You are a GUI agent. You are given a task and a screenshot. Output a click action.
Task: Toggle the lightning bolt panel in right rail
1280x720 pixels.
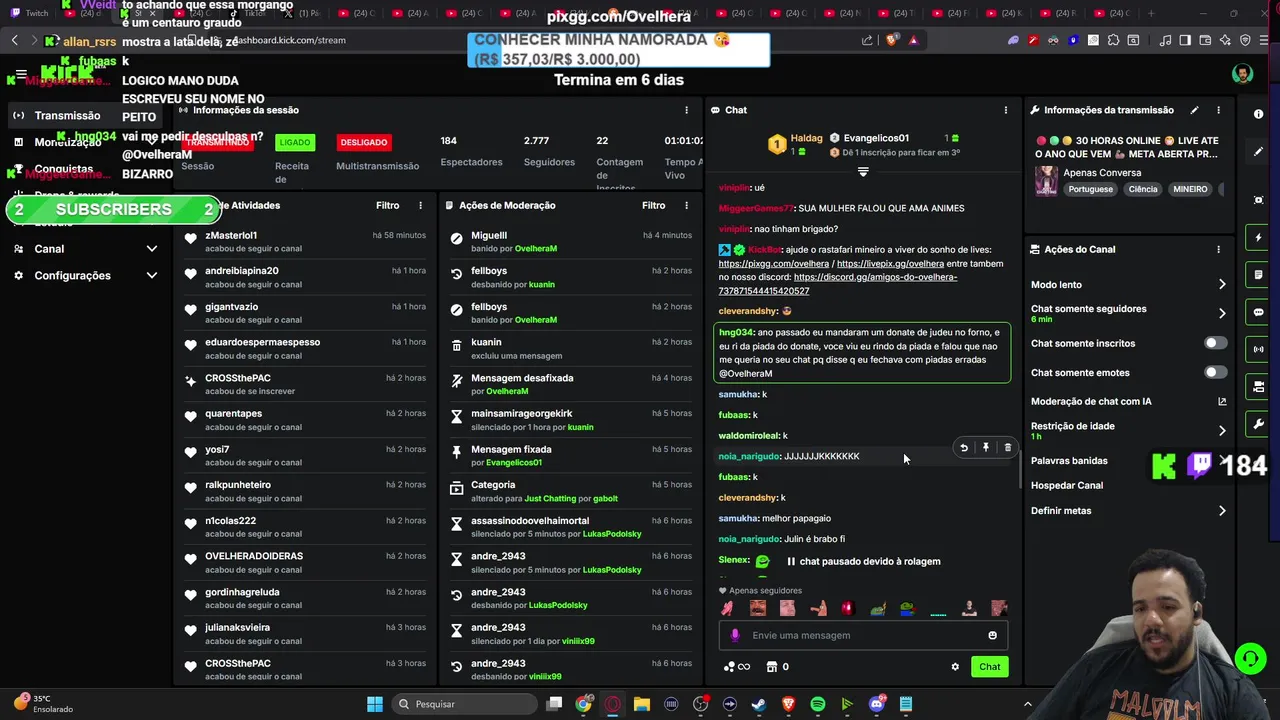[1258, 238]
